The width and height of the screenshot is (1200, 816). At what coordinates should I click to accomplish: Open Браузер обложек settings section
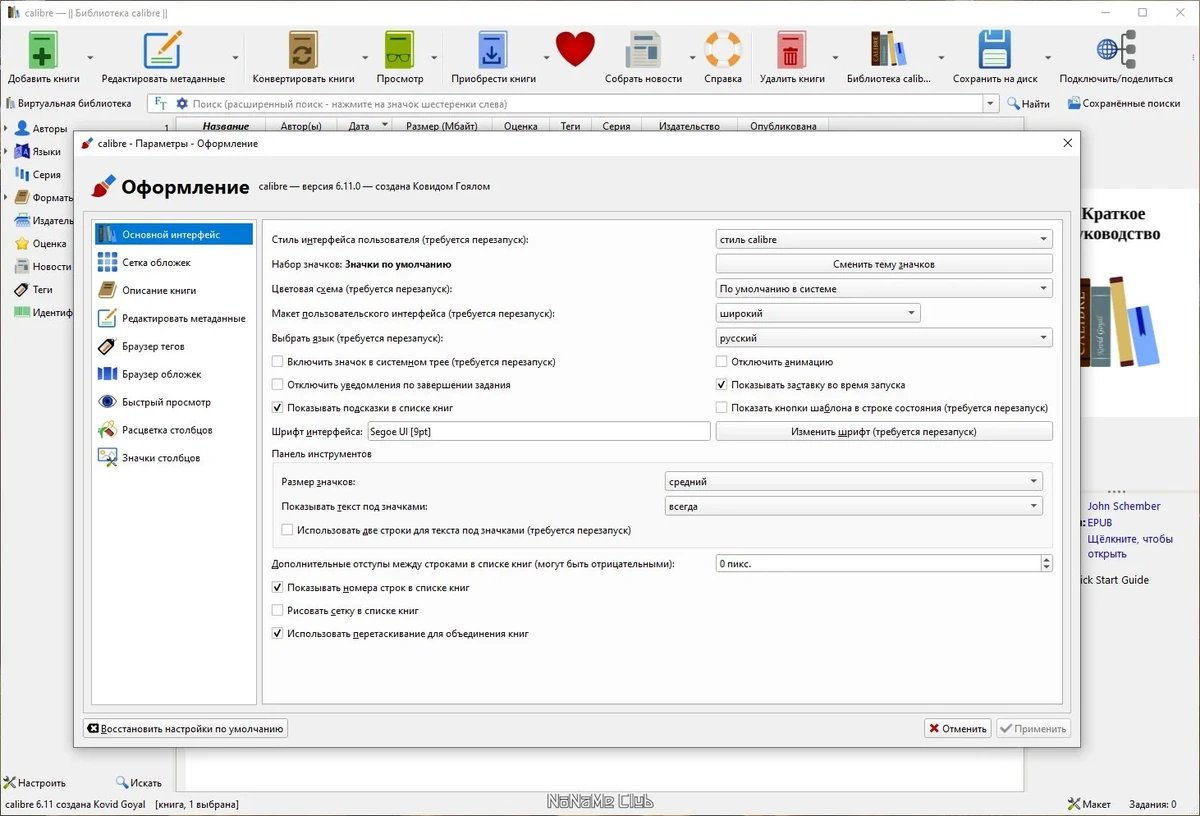click(x=172, y=375)
